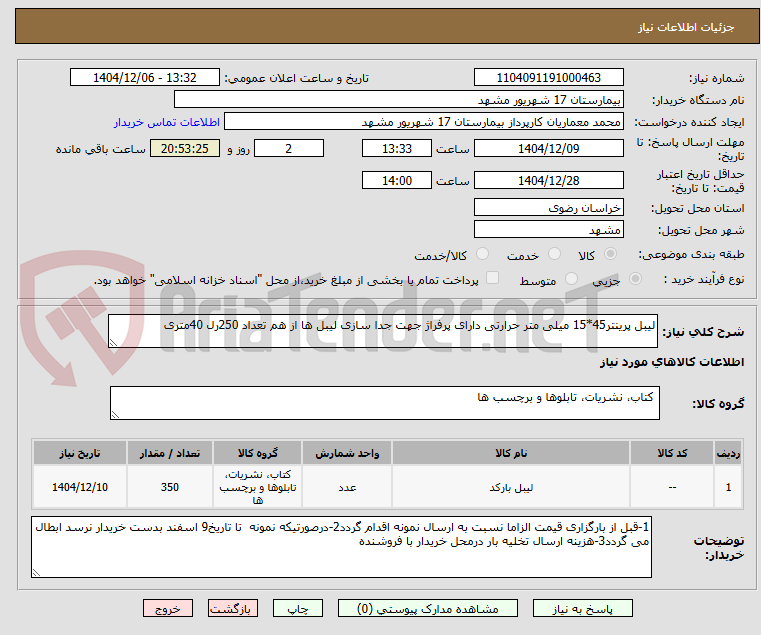
Task: Click the پاسخ به نیاز button
Action: (x=582, y=608)
